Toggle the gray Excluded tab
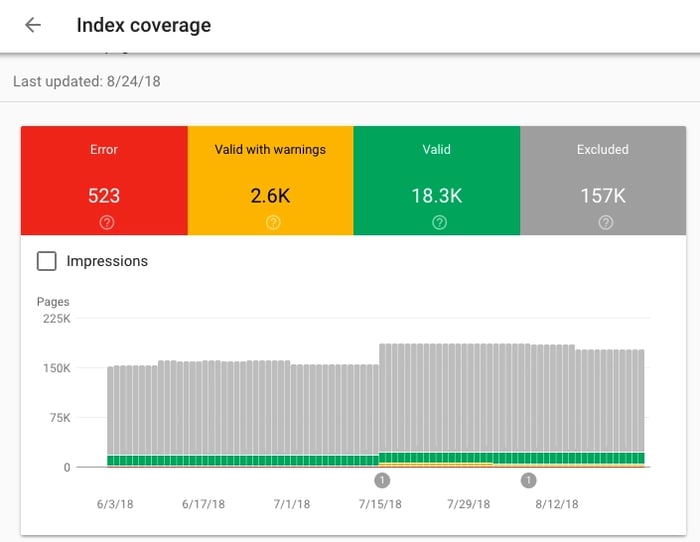The width and height of the screenshot is (700, 542). tap(603, 180)
